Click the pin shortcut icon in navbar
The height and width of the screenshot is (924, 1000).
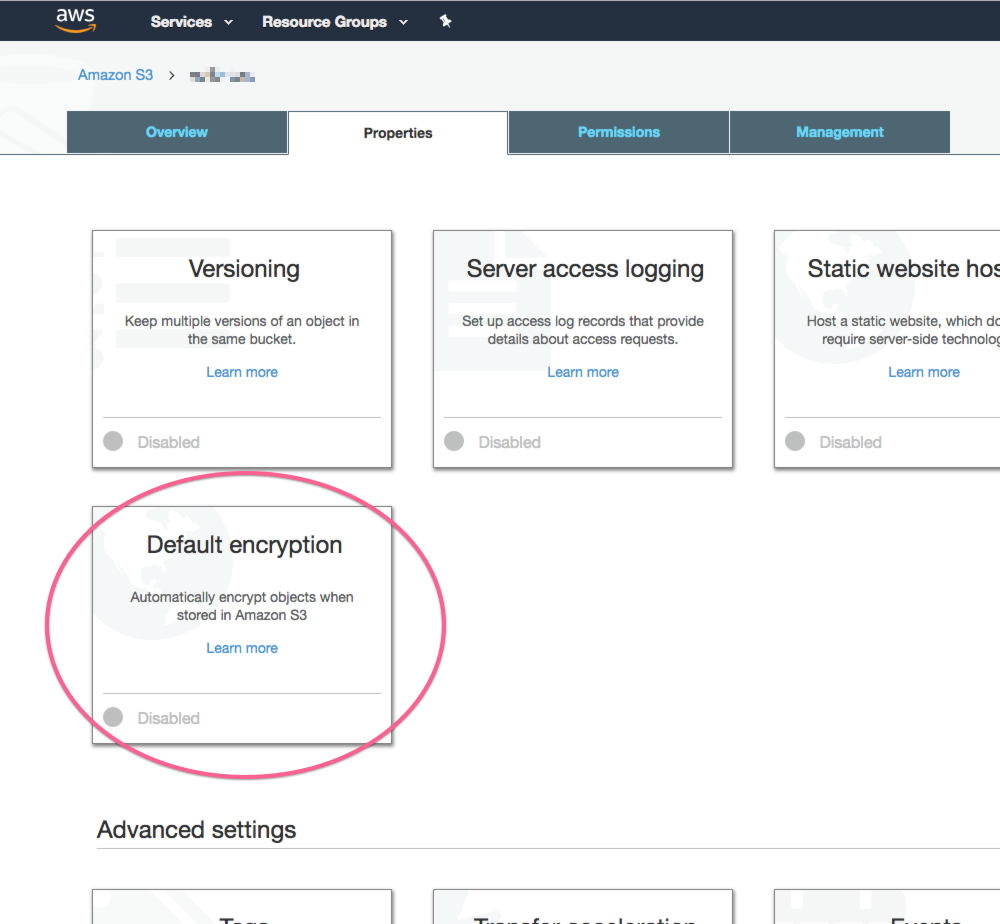tap(446, 21)
